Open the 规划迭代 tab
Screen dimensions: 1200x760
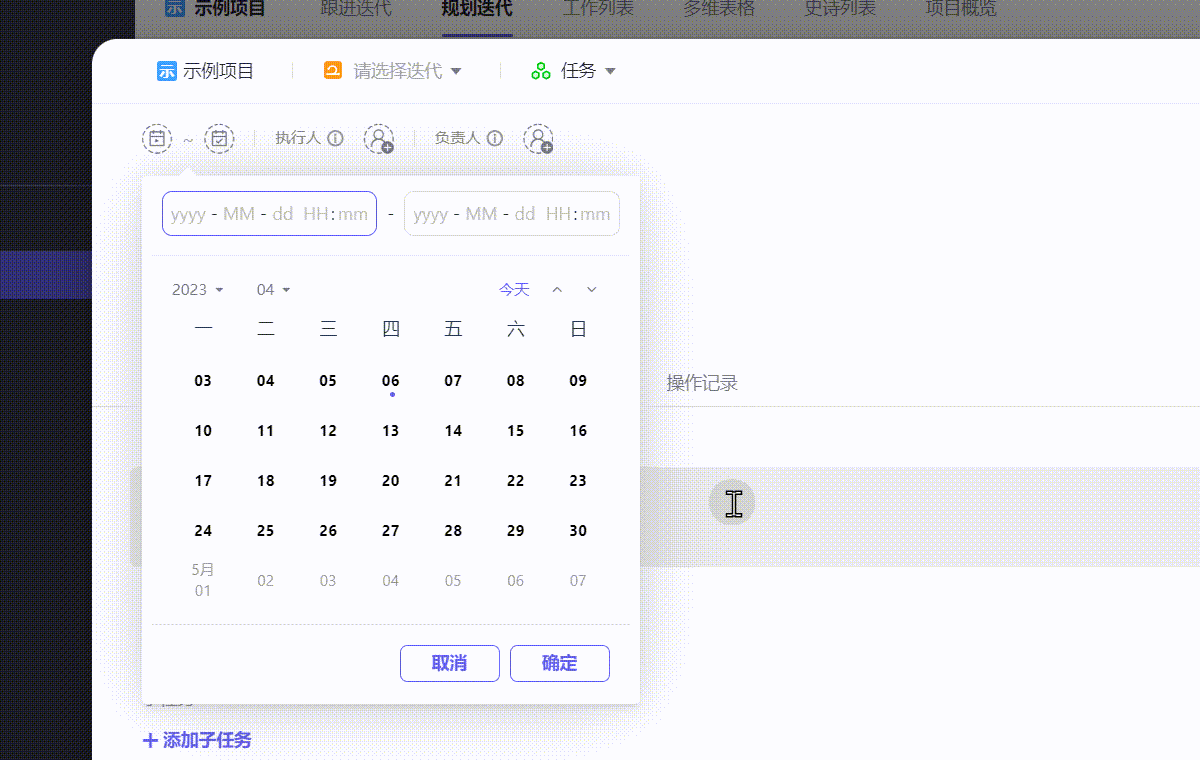pos(477,10)
